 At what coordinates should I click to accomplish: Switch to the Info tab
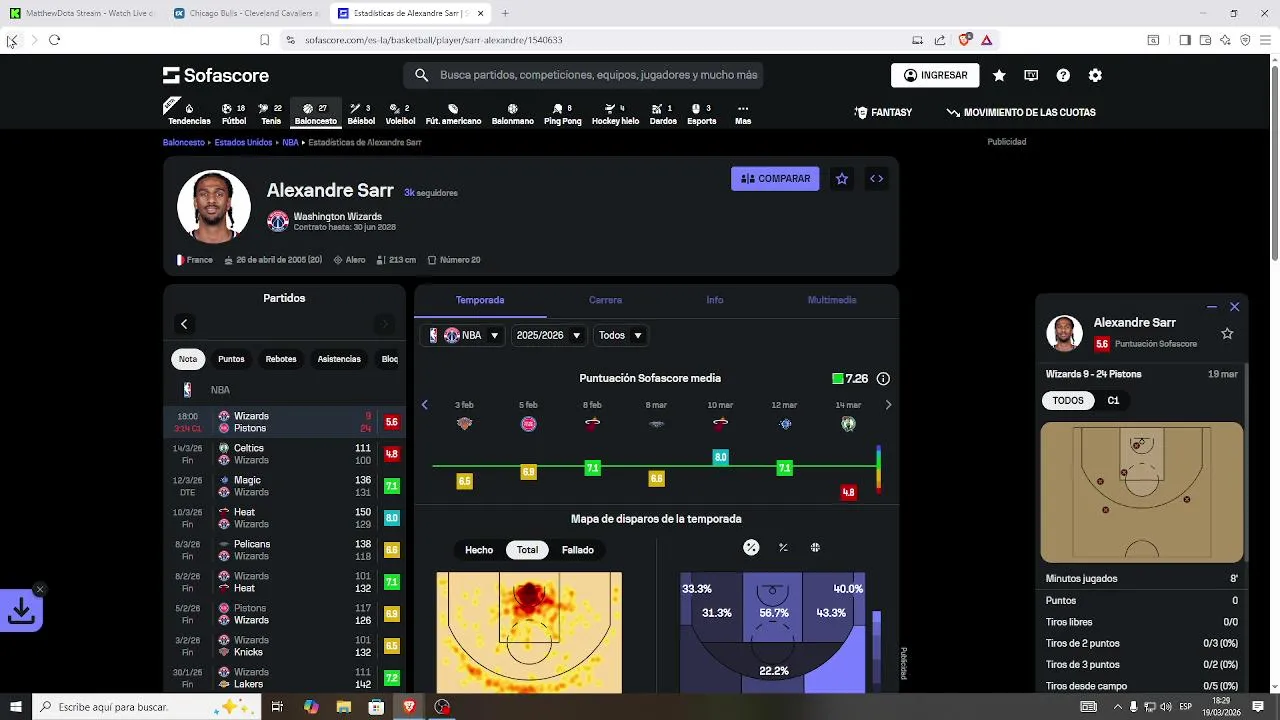pos(715,300)
